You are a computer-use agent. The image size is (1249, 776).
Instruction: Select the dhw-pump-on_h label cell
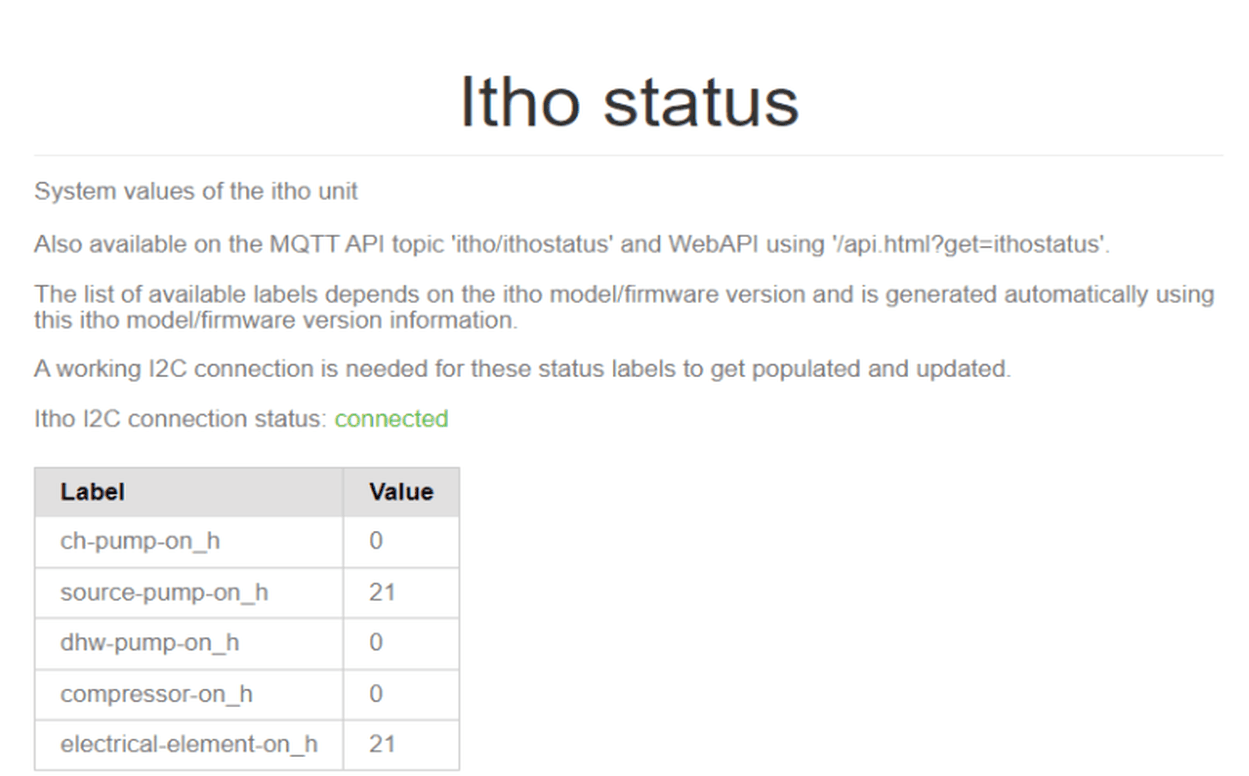point(189,642)
